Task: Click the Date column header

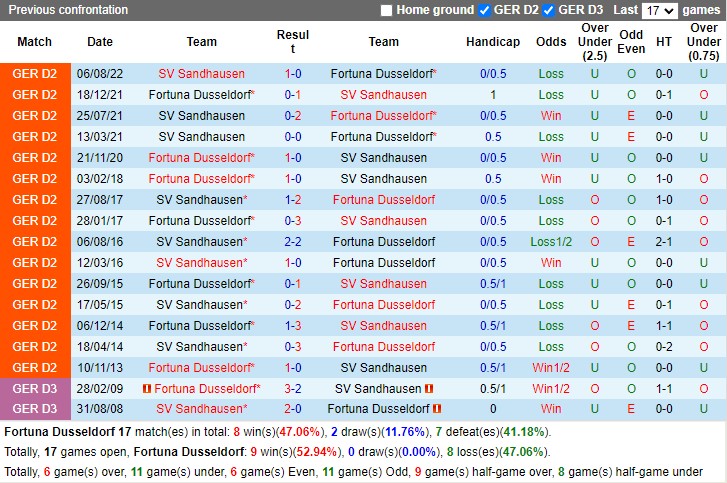Action: [x=100, y=42]
